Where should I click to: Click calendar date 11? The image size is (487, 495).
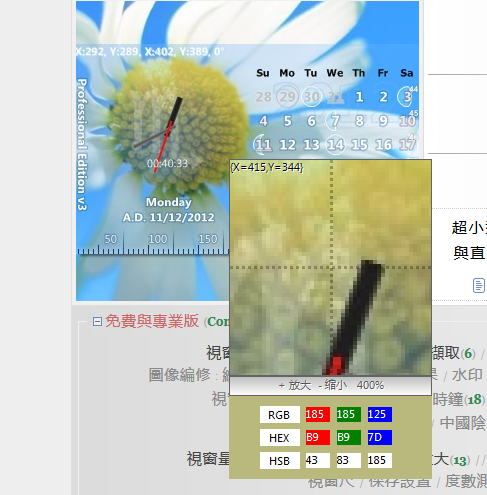coord(263,145)
